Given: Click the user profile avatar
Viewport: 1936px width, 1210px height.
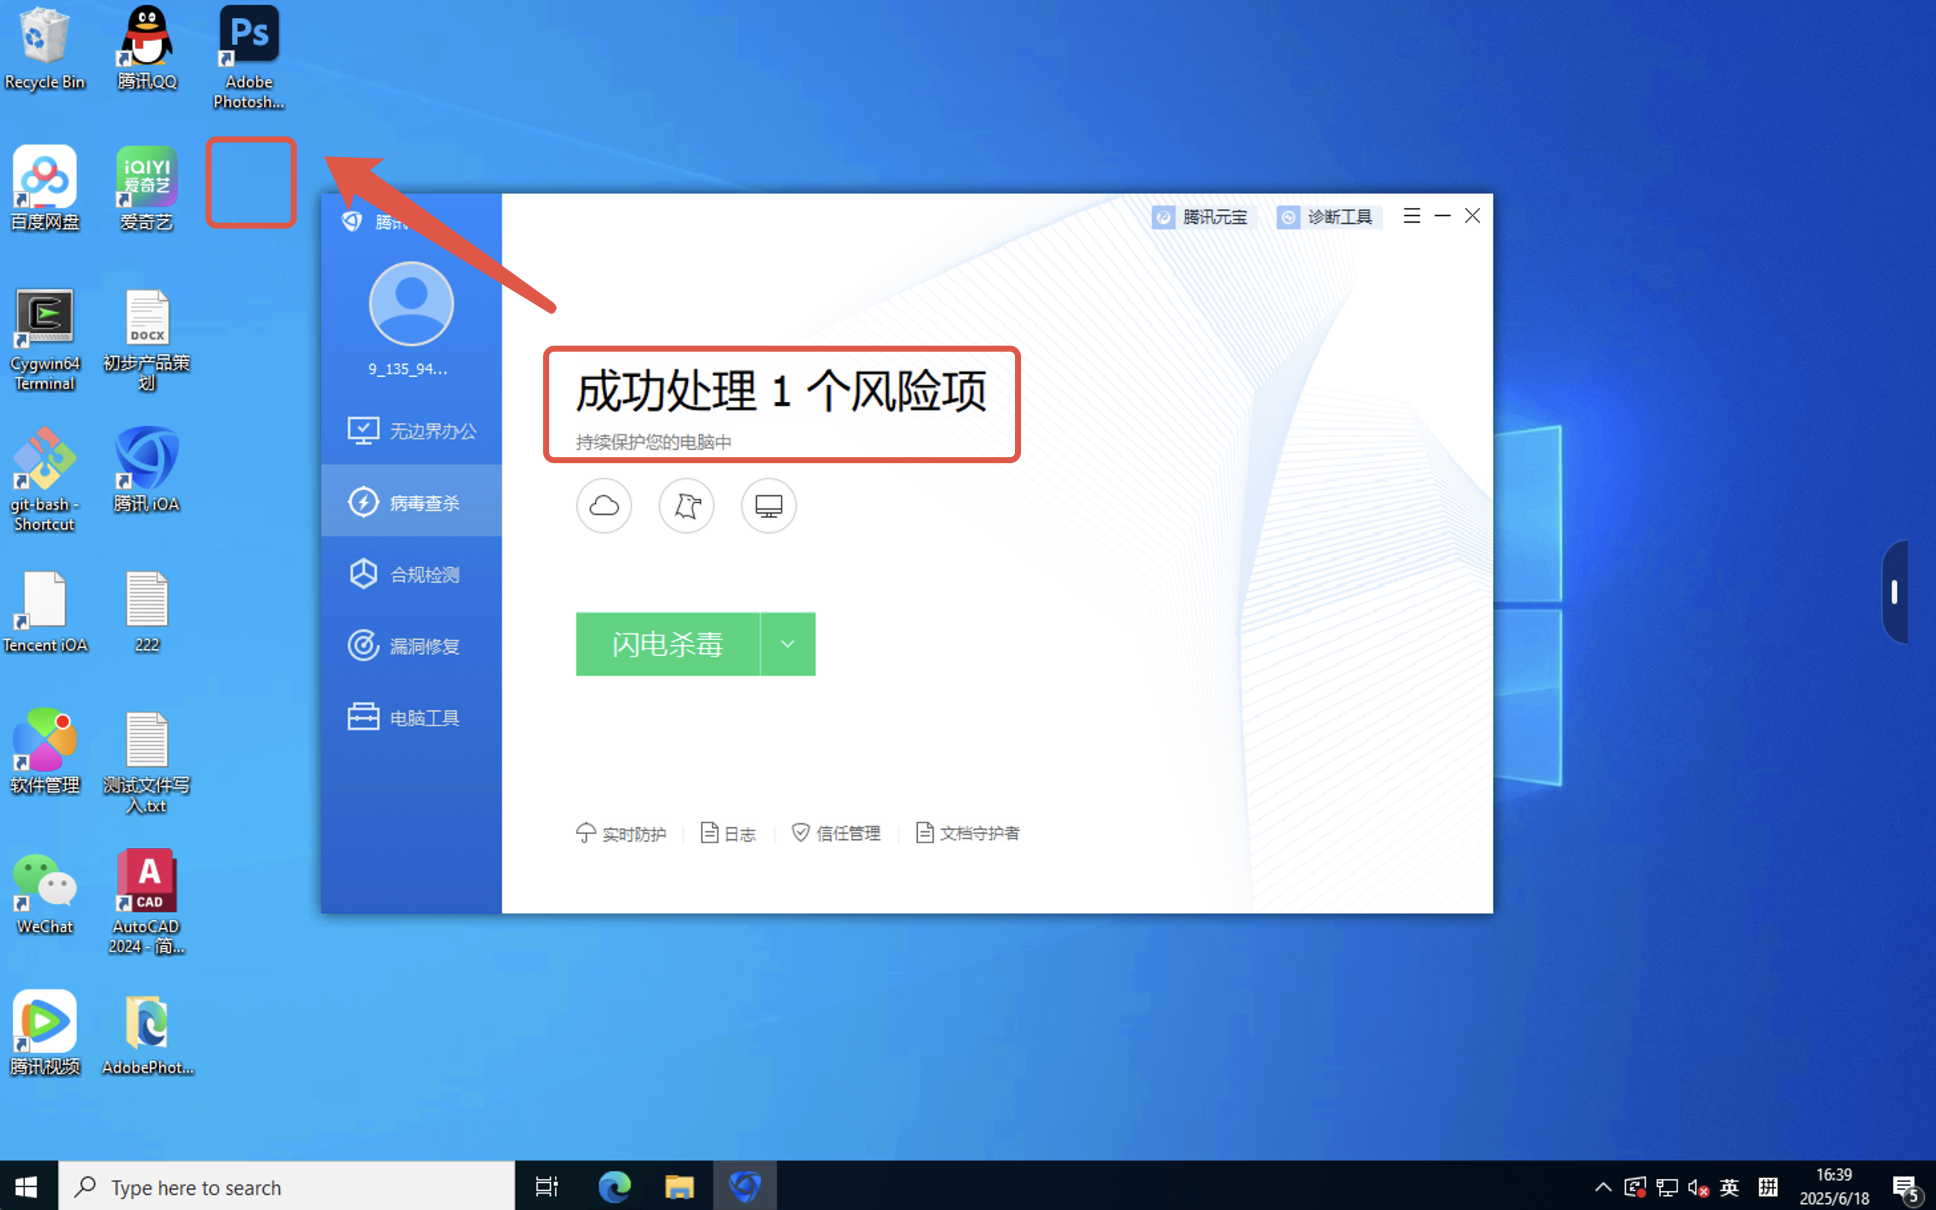Looking at the screenshot, I should [411, 304].
